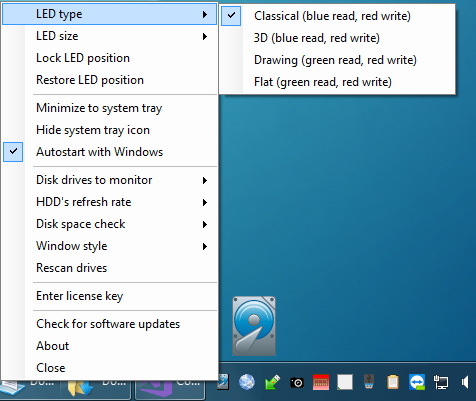Select 3D (blue read, red write) LED type

pos(337,38)
